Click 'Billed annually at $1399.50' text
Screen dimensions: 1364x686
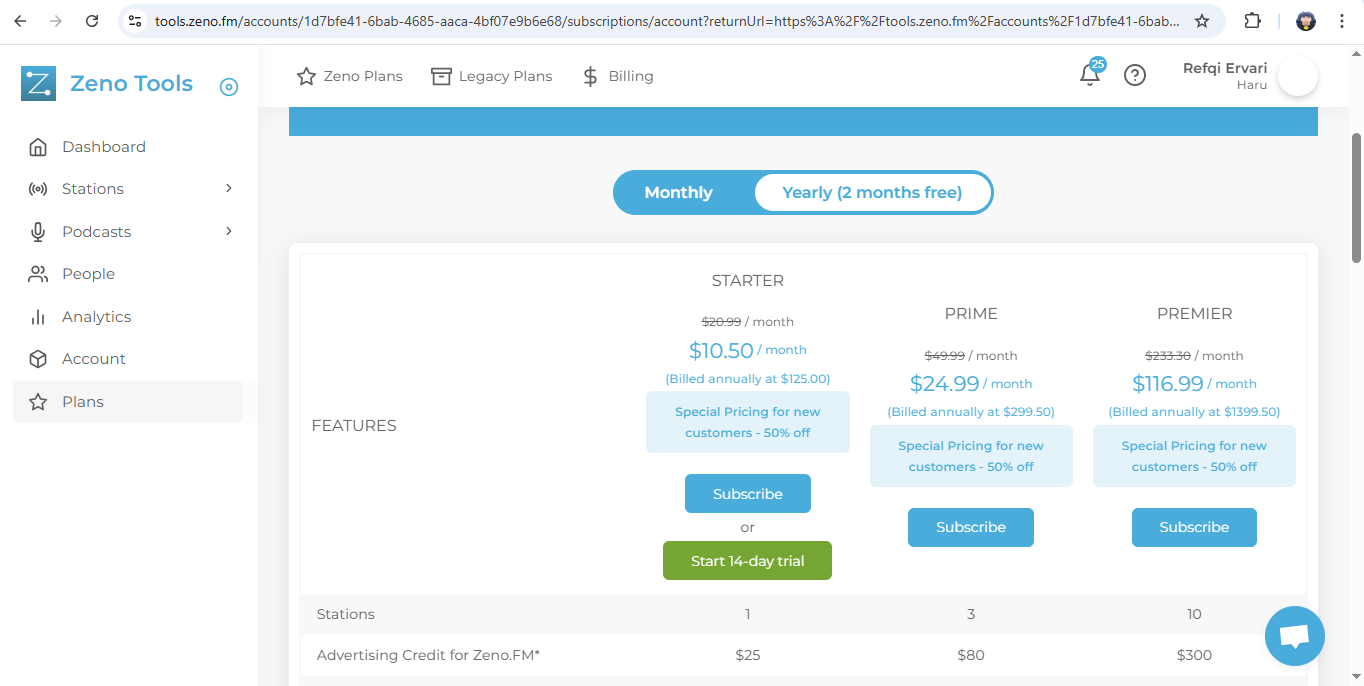tap(1194, 412)
